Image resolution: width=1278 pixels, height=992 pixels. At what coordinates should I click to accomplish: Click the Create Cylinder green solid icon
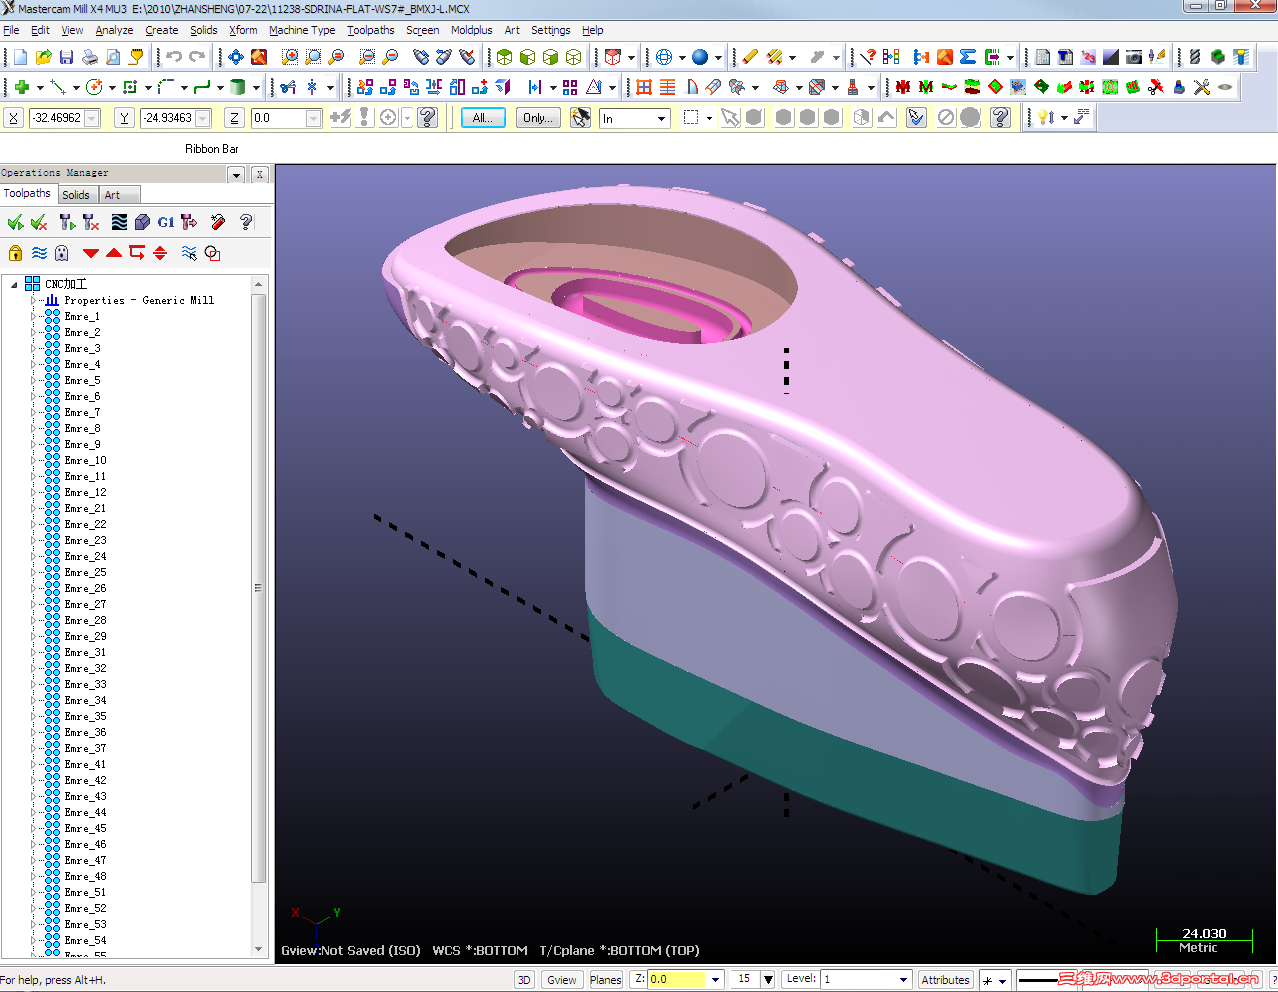(238, 87)
